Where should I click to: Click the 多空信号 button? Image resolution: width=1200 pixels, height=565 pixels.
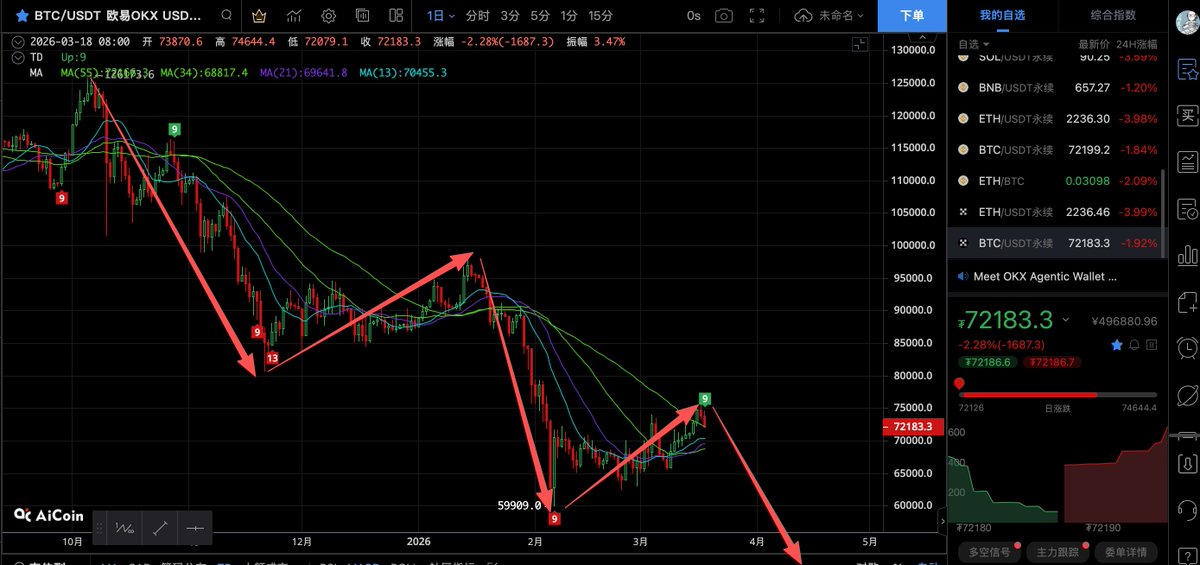(x=990, y=551)
